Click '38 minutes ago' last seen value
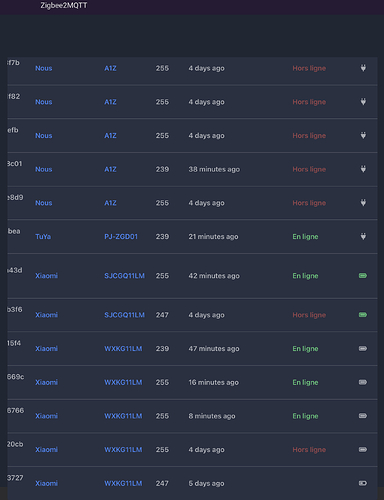Image resolution: width=384 pixels, height=500 pixels. pos(214,169)
